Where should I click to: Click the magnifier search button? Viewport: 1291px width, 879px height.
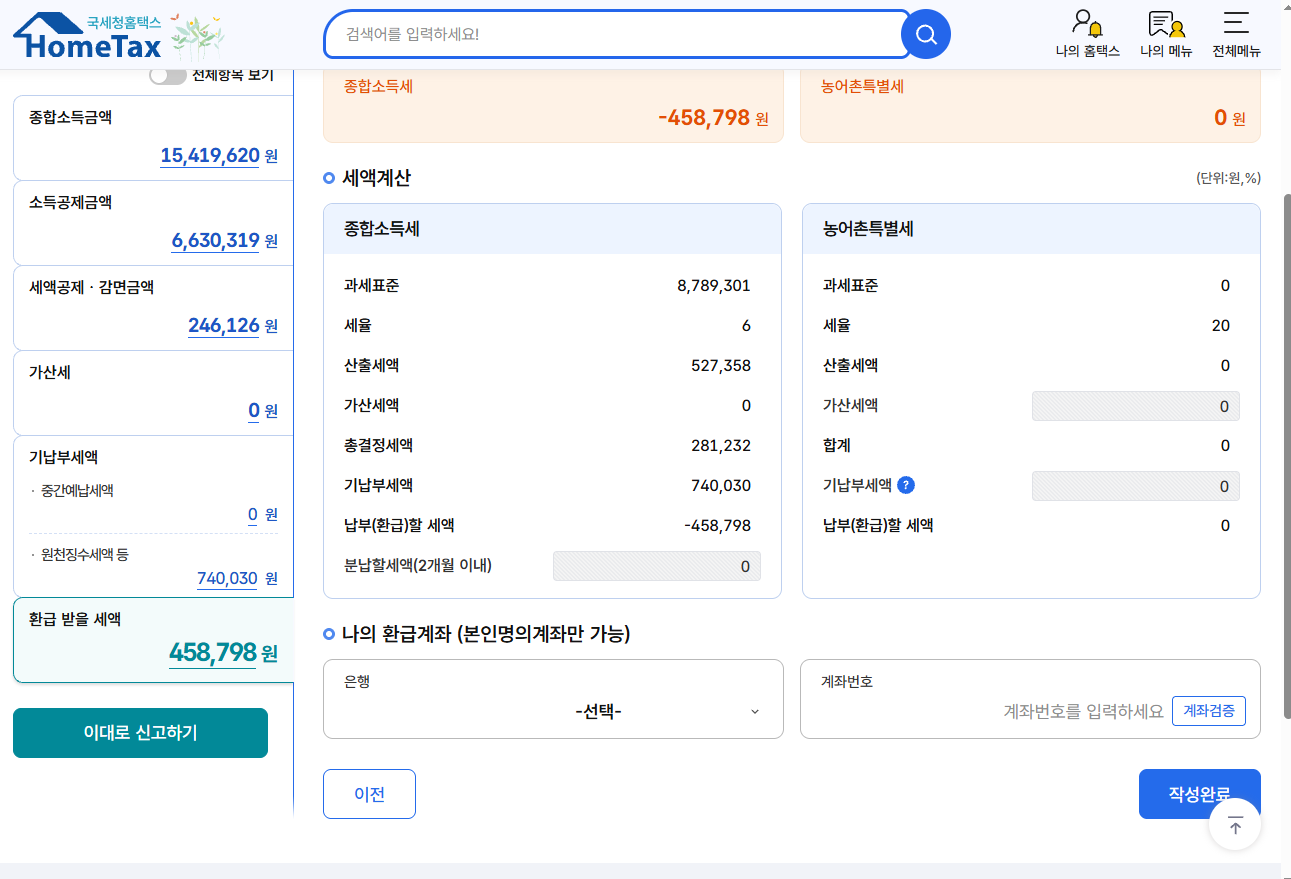pyautogui.click(x=926, y=35)
